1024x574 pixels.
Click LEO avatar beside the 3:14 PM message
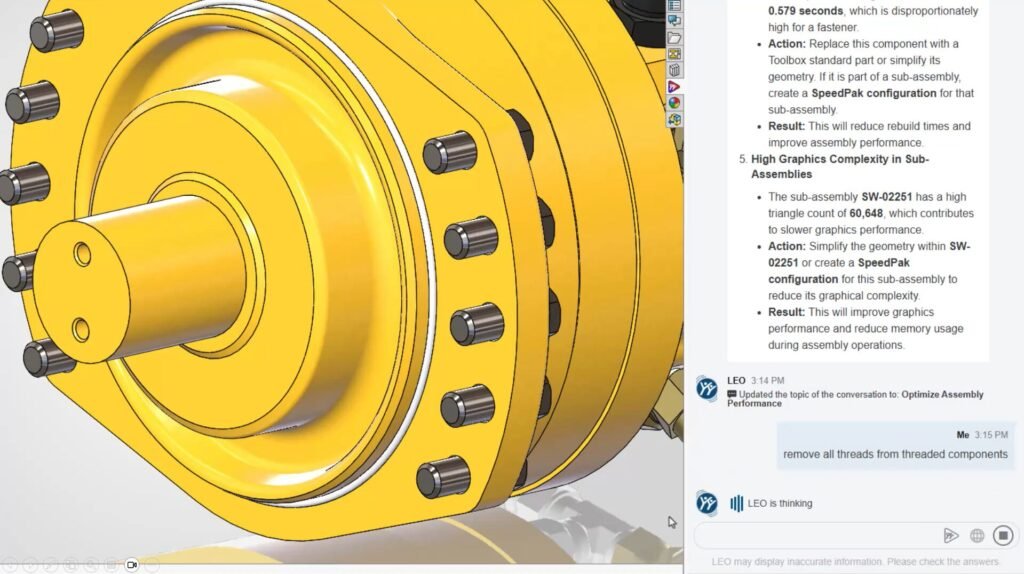click(x=707, y=389)
